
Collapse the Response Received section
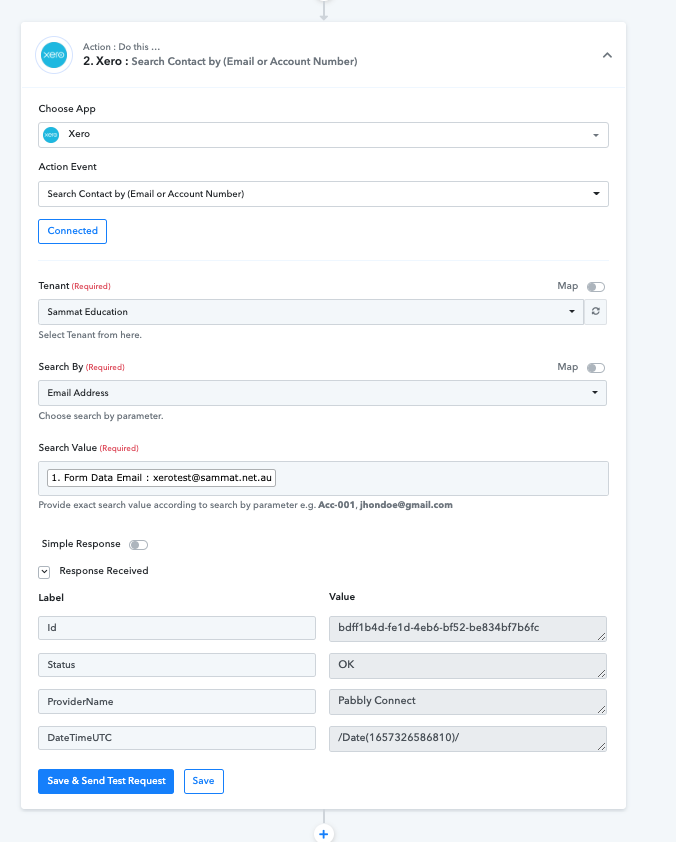(44, 572)
